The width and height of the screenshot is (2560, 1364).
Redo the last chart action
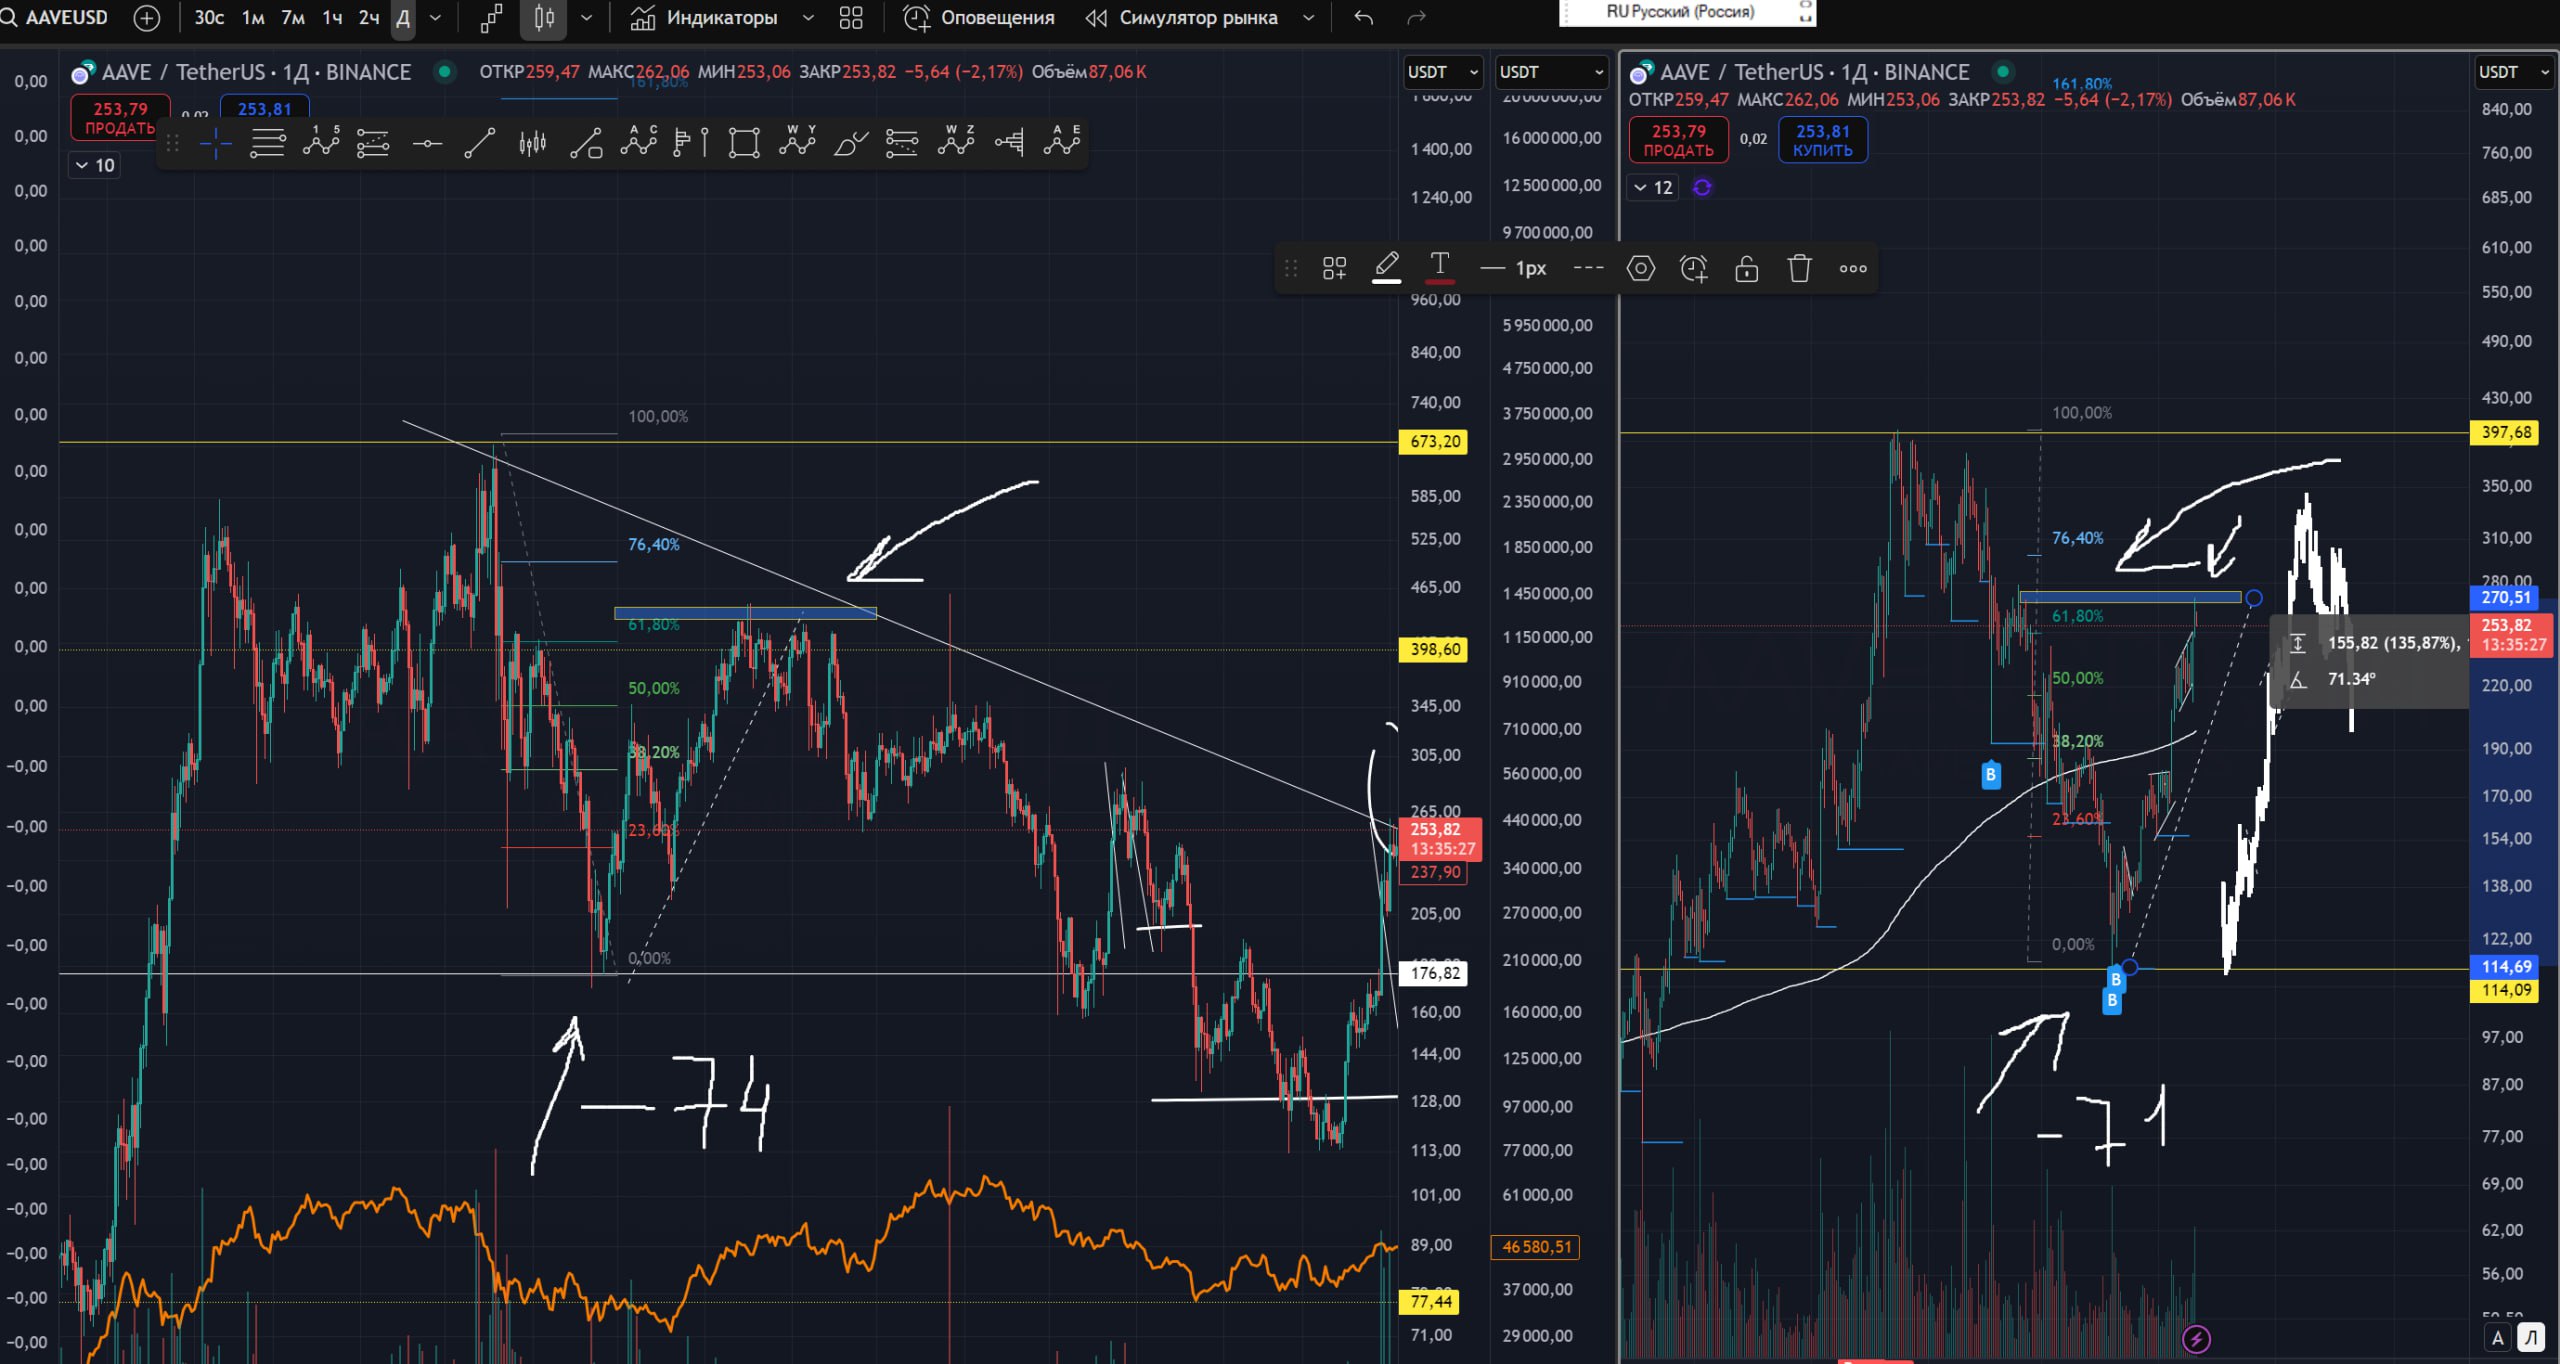pos(1416,18)
